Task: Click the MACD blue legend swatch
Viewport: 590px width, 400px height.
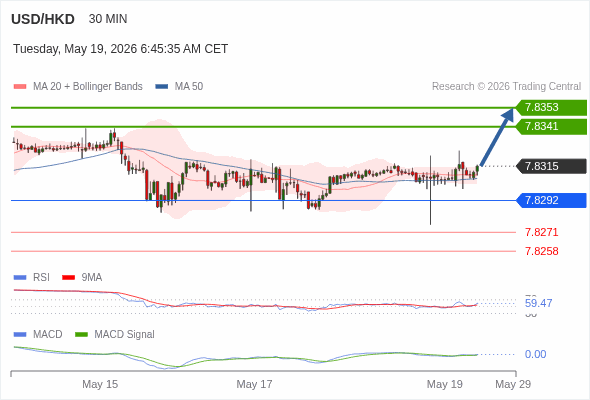Action: (x=20, y=335)
